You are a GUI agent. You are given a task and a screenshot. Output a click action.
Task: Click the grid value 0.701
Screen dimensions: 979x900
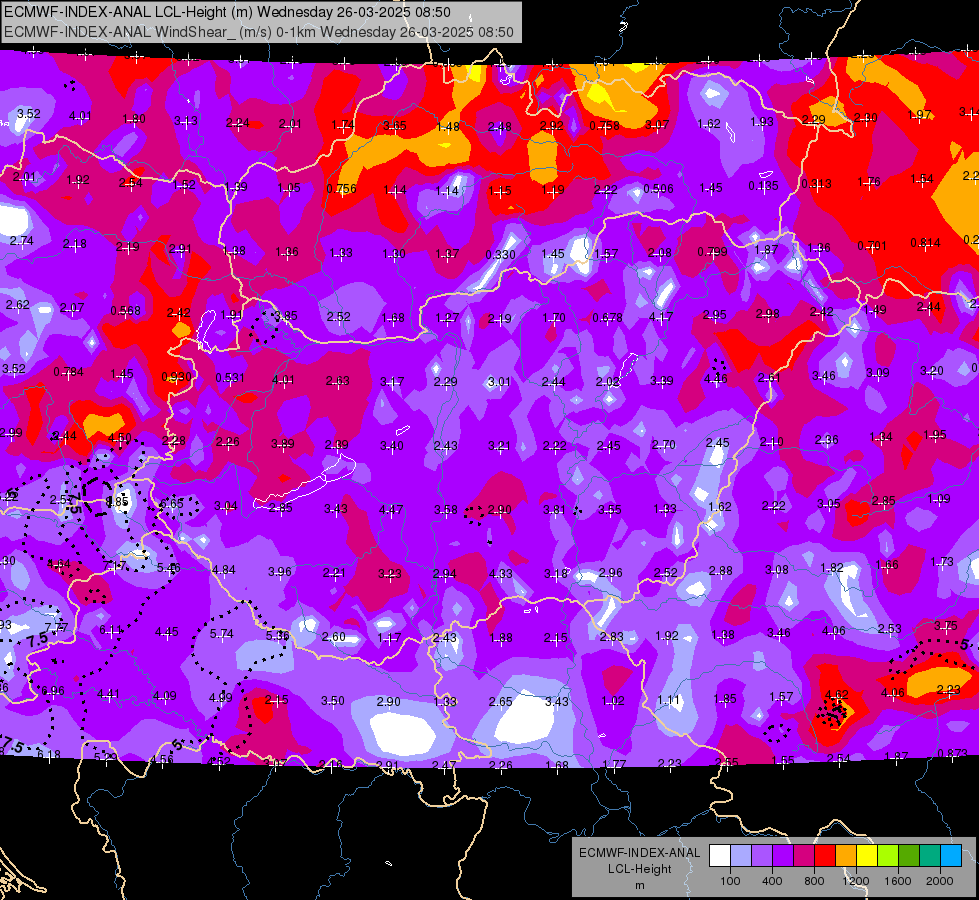(872, 245)
